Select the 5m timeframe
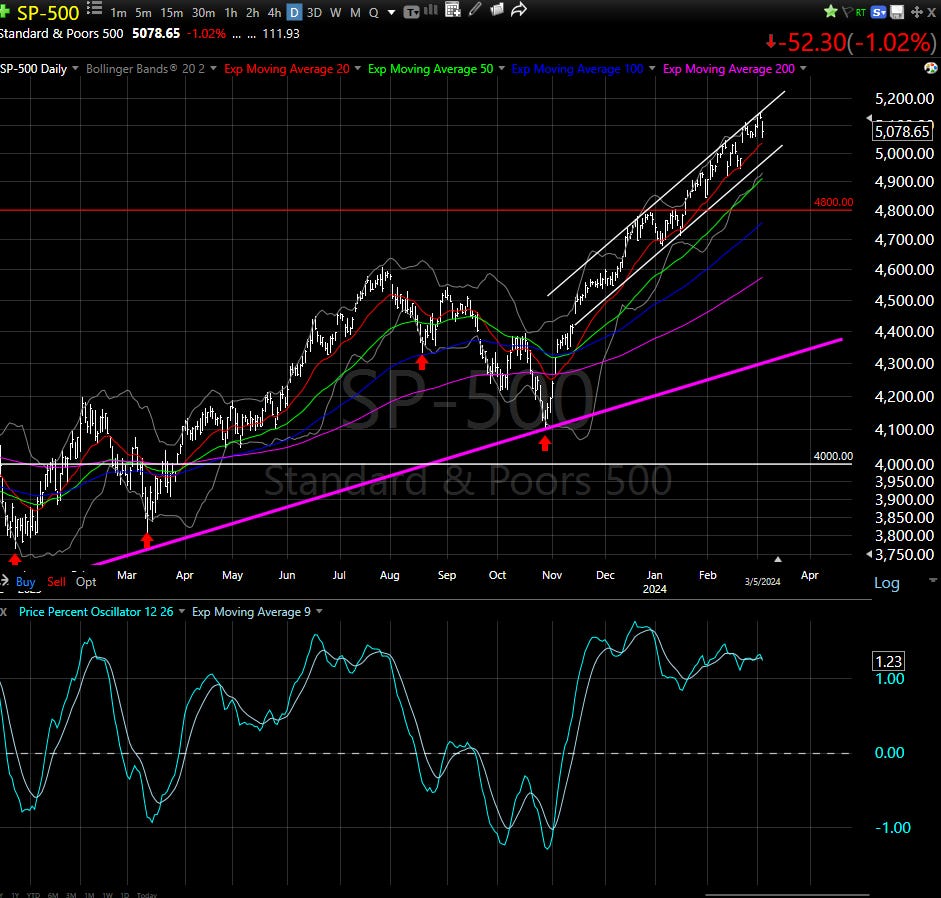This screenshot has height=898, width=941. point(143,13)
